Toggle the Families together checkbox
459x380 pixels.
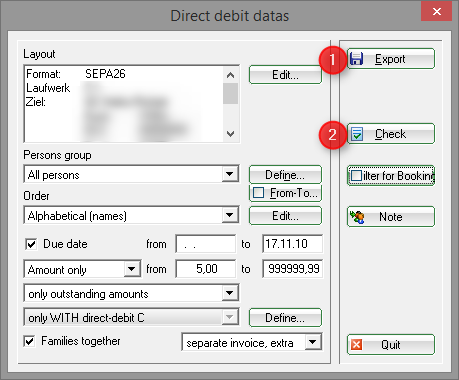pos(29,341)
